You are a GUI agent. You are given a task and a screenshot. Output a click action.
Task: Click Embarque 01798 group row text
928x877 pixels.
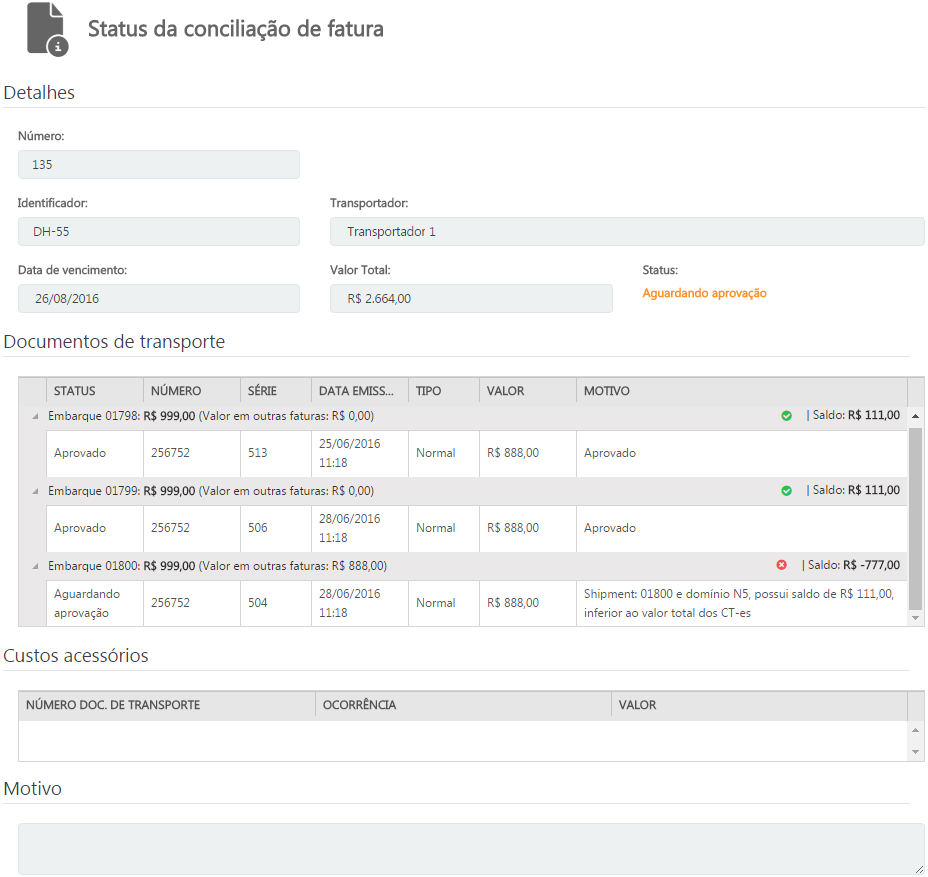[211, 416]
